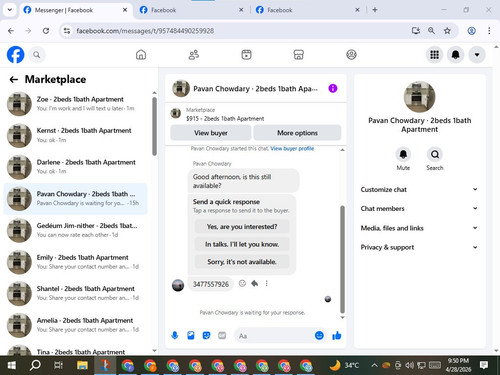Viewport: 500px width, 375px height.
Task: Send quick reply 'In talks. I'll let you know.'
Action: (242, 244)
